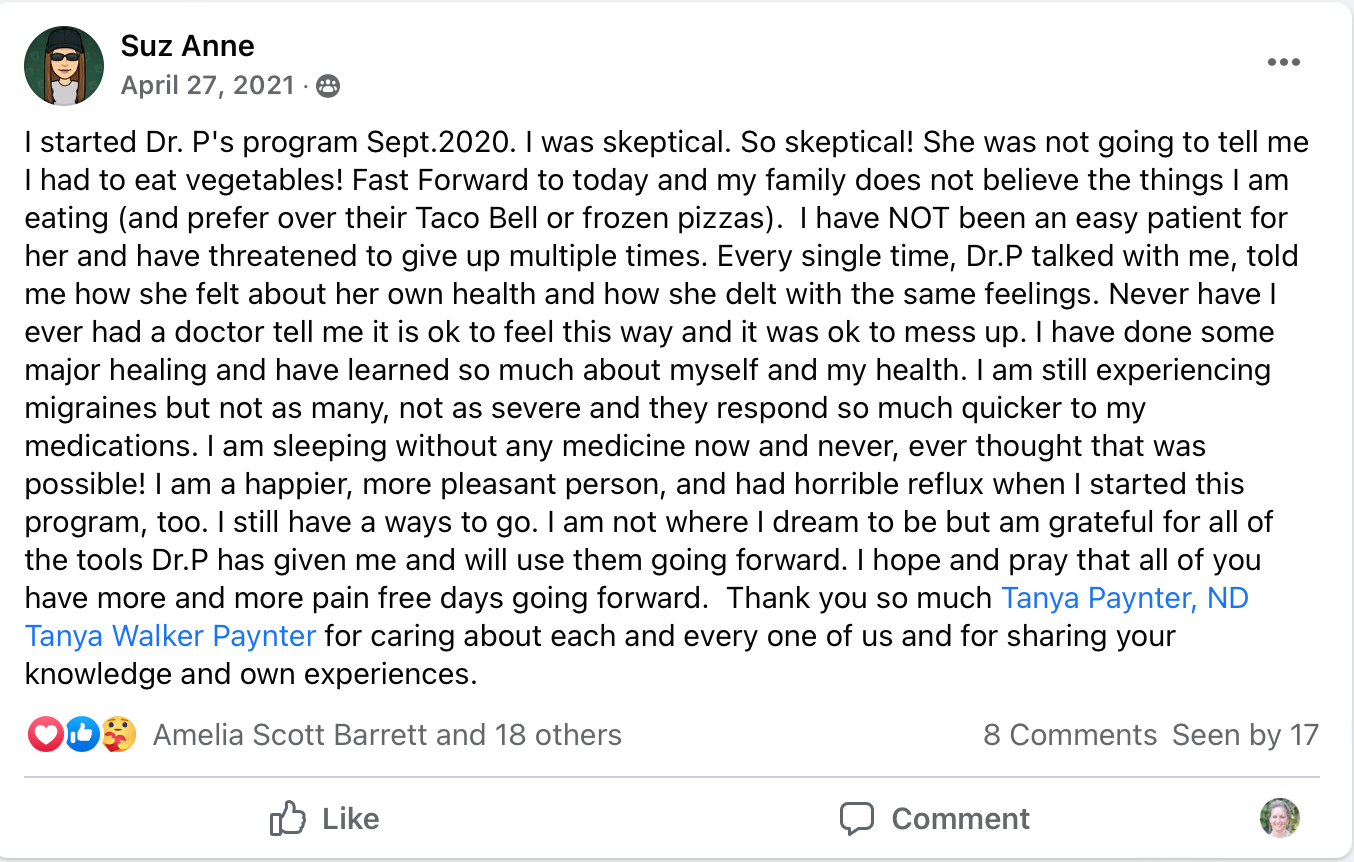View the Seen by 17 list

(x=1245, y=735)
